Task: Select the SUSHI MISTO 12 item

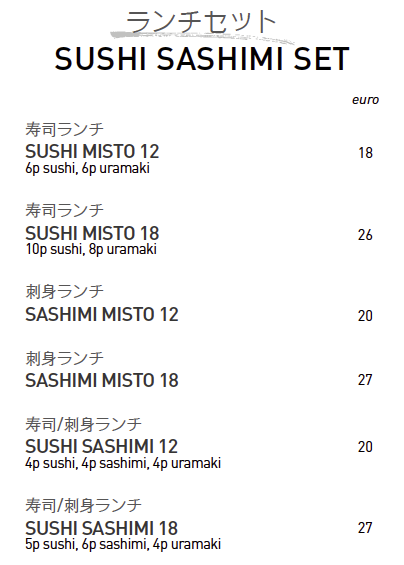Action: pyautogui.click(x=92, y=151)
